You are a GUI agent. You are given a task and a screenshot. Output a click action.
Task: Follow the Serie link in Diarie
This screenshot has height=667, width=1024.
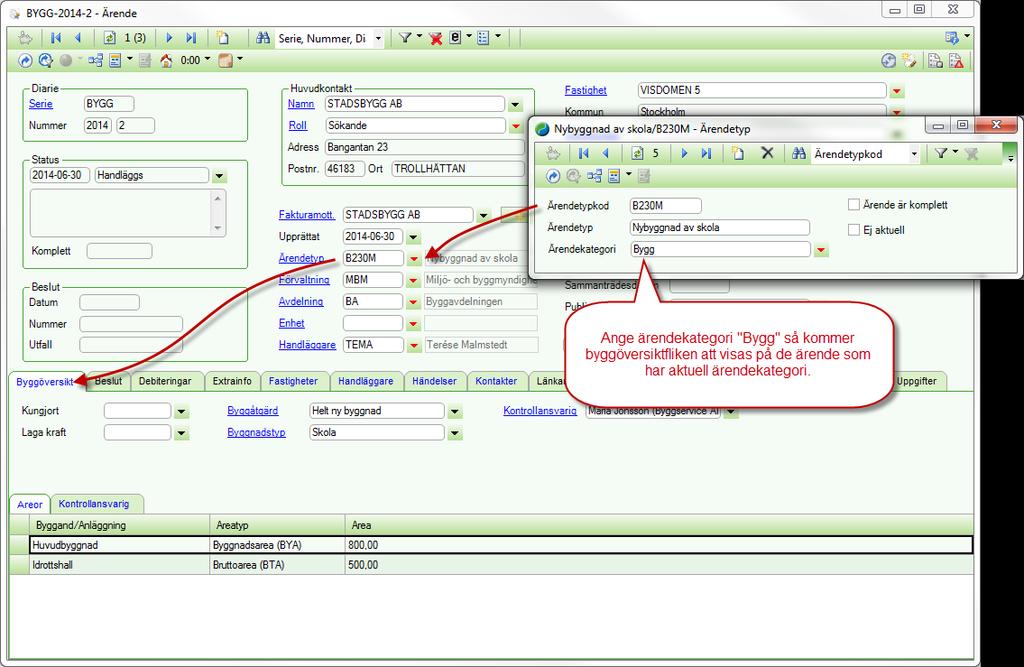(x=40, y=104)
